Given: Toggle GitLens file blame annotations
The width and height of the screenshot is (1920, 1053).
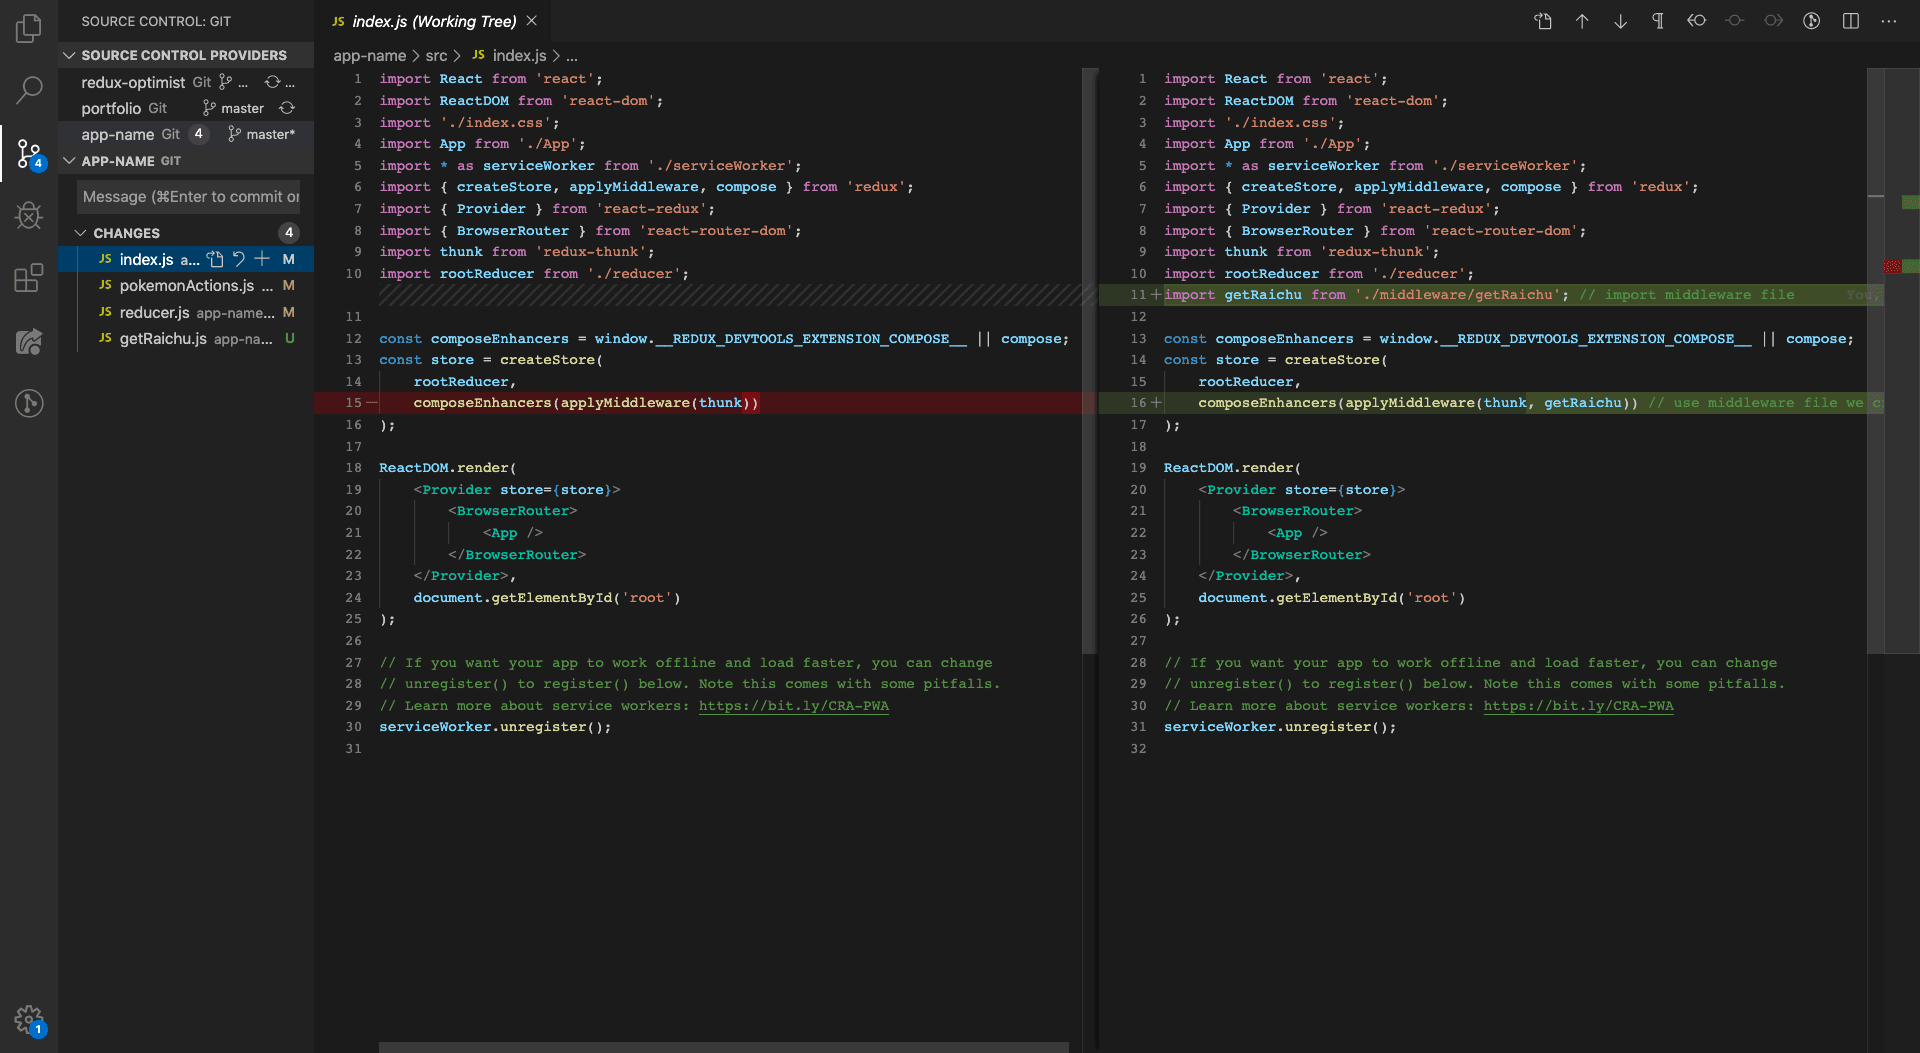Looking at the screenshot, I should click(1812, 21).
